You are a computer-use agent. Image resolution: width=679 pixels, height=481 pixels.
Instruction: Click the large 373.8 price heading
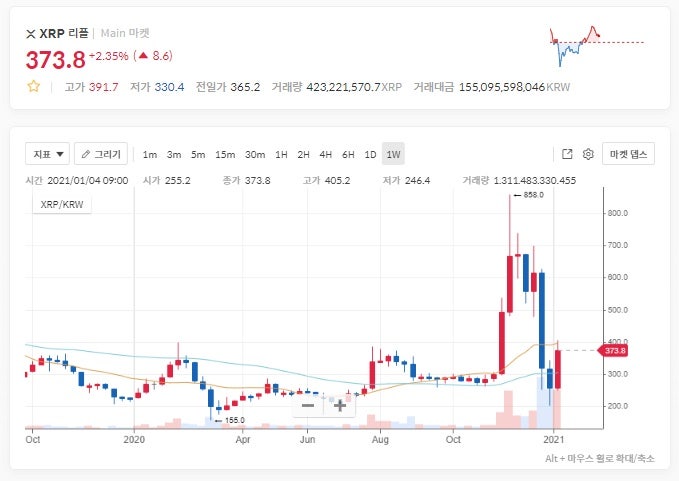click(55, 60)
